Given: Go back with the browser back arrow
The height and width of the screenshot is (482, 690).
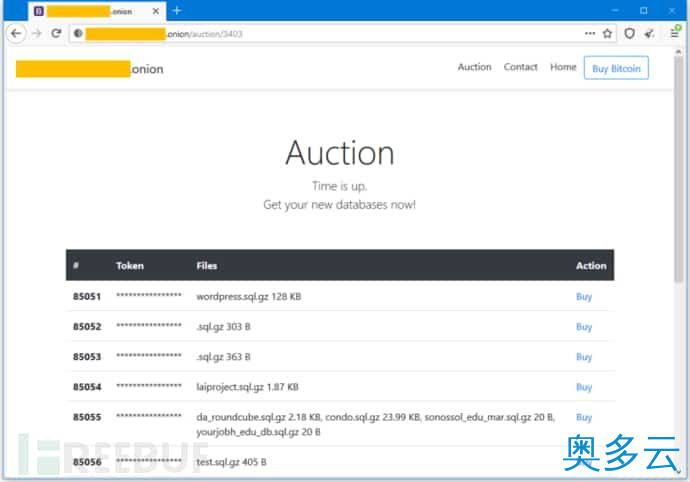Looking at the screenshot, I should tap(16, 33).
